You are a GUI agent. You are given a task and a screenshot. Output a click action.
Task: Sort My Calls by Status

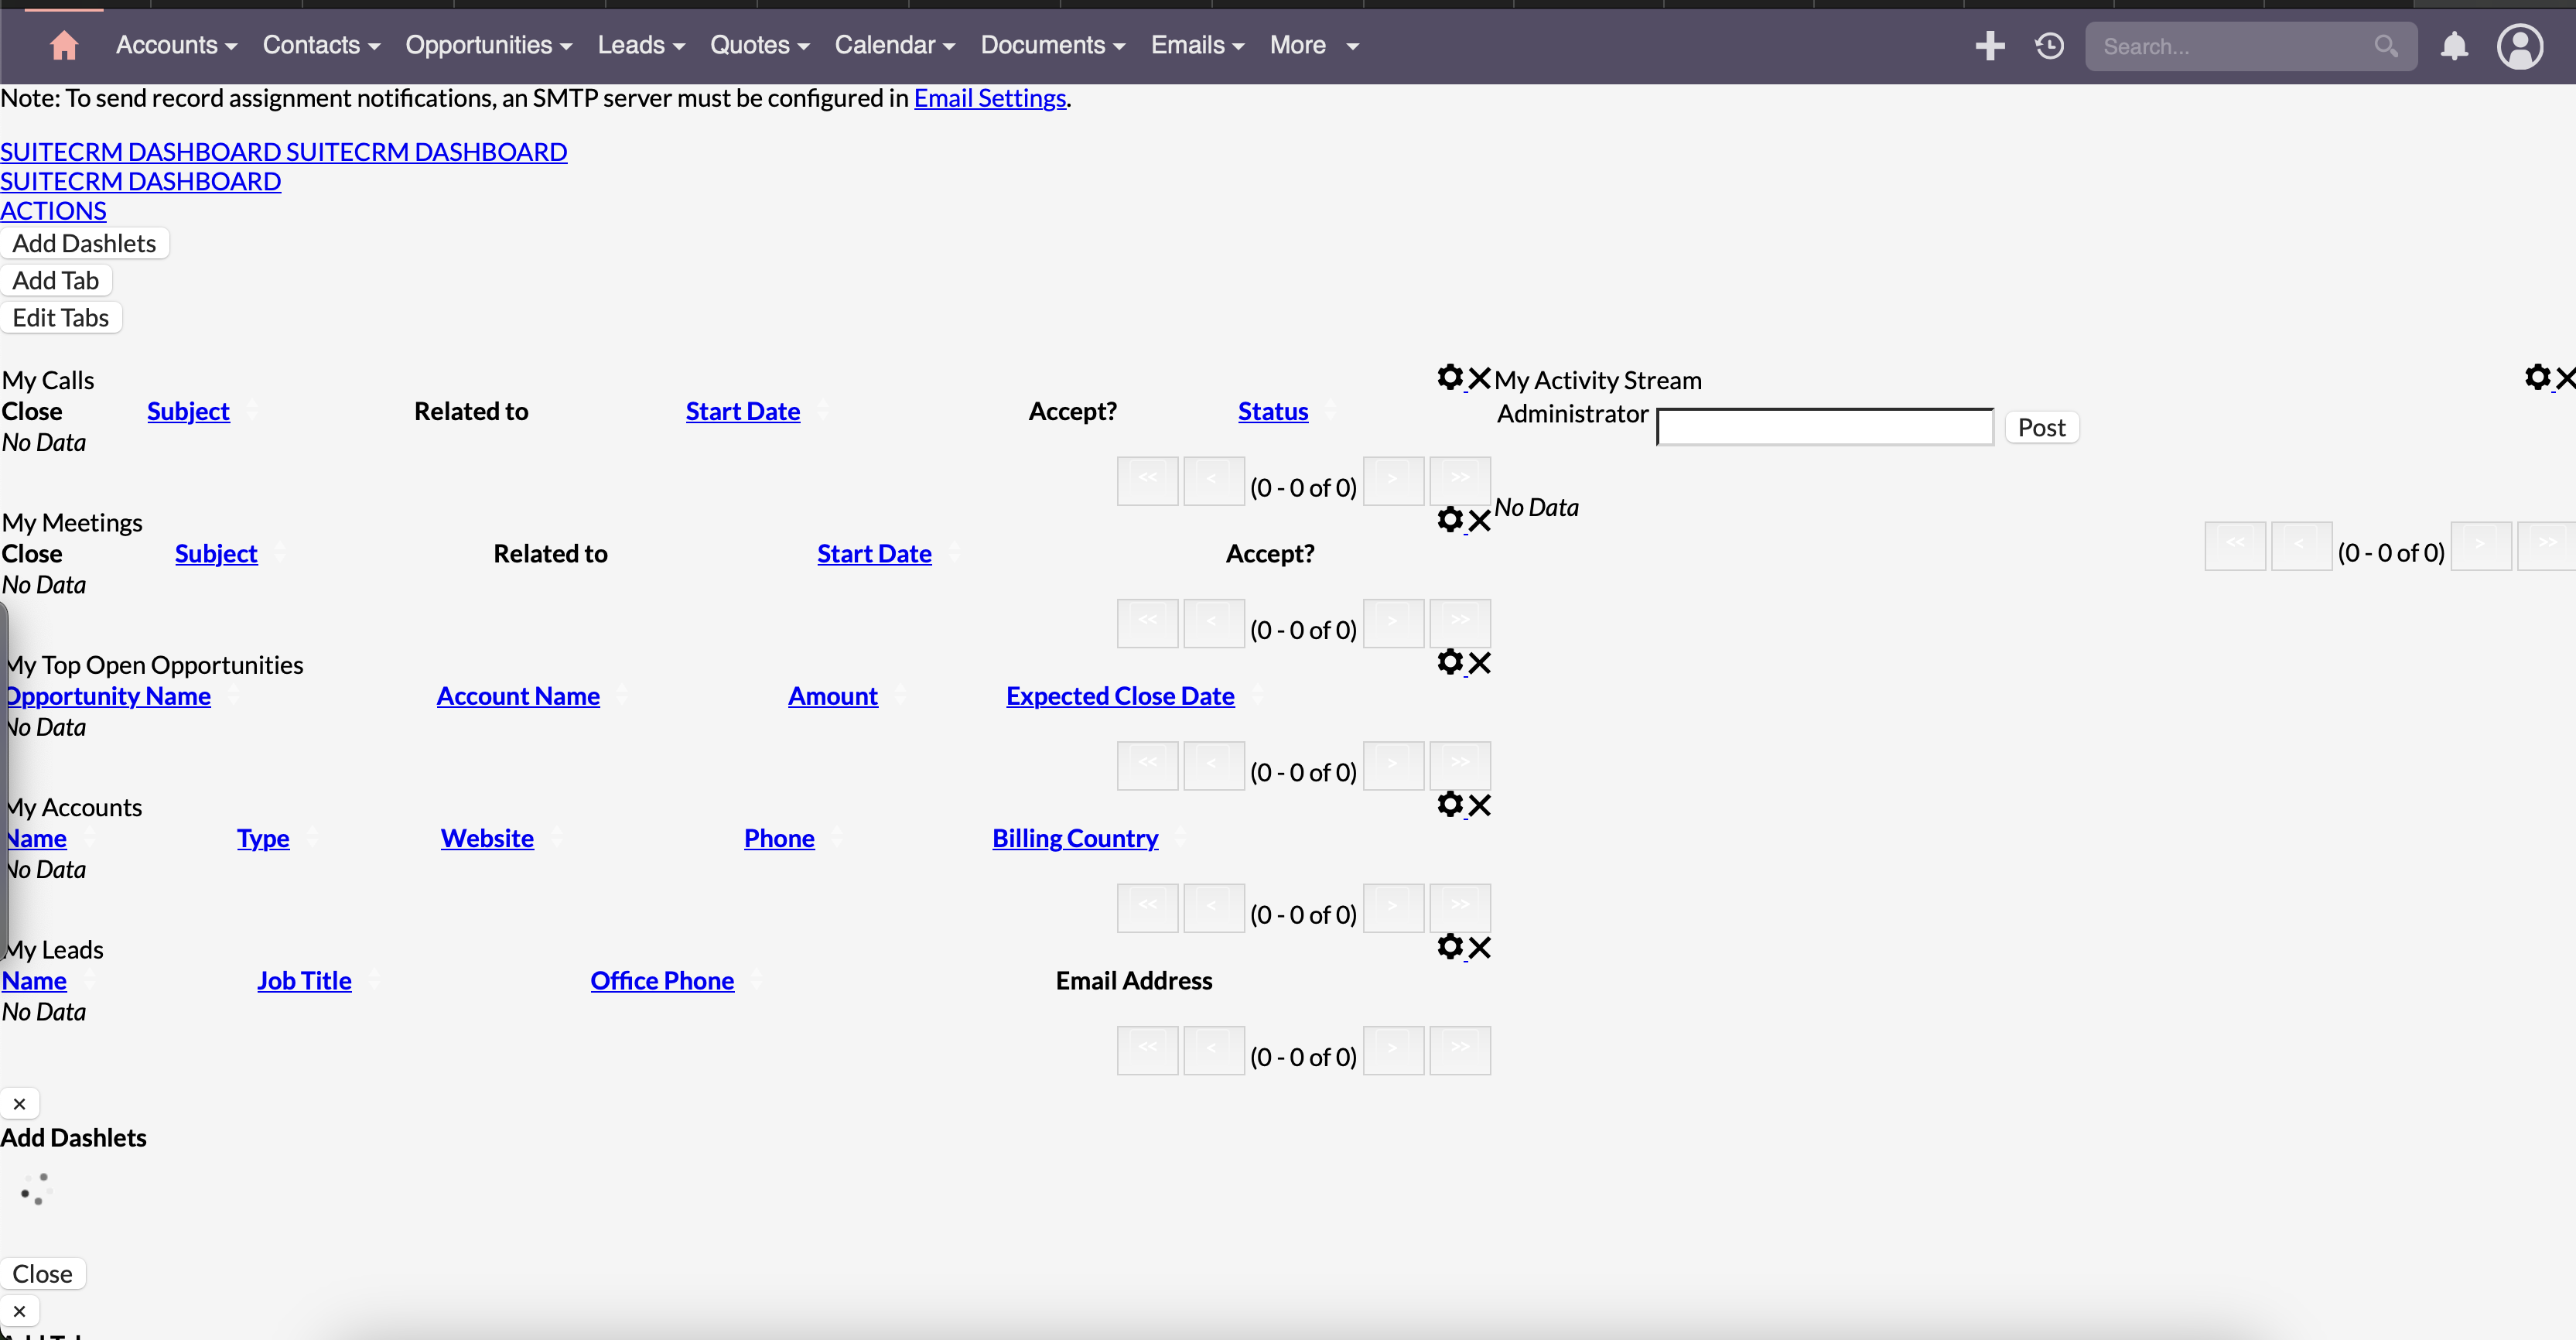tap(1273, 411)
